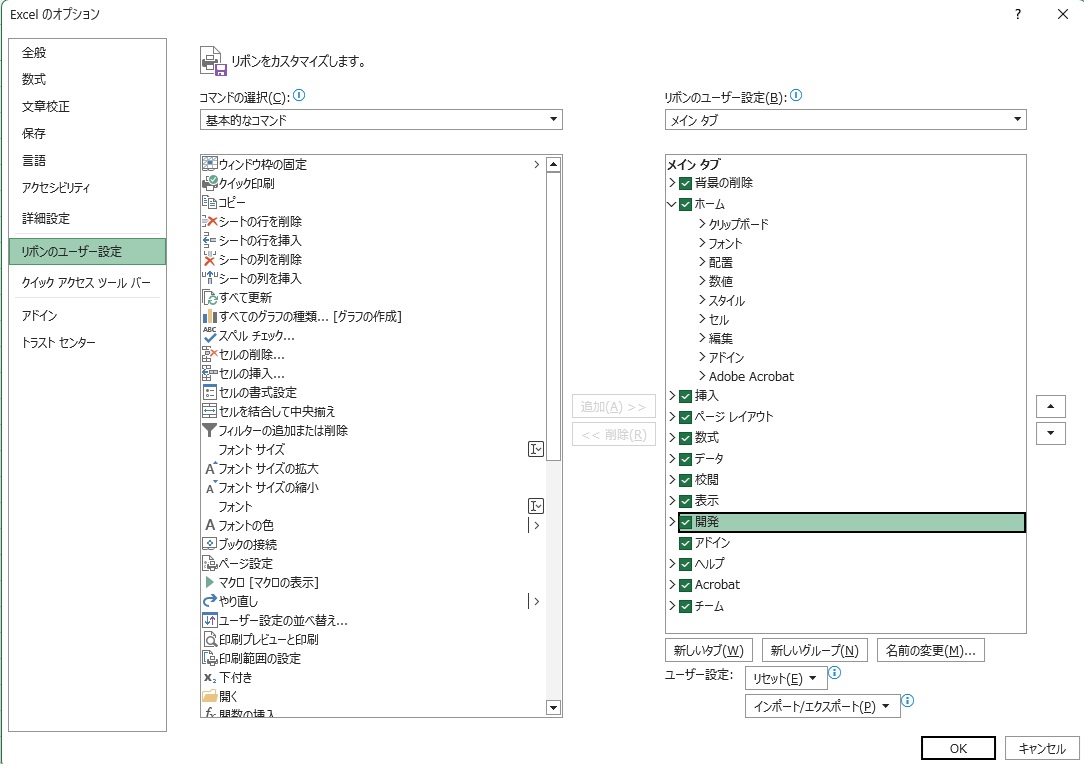Toggle the 数式 tab checkbox in tree

685,438
